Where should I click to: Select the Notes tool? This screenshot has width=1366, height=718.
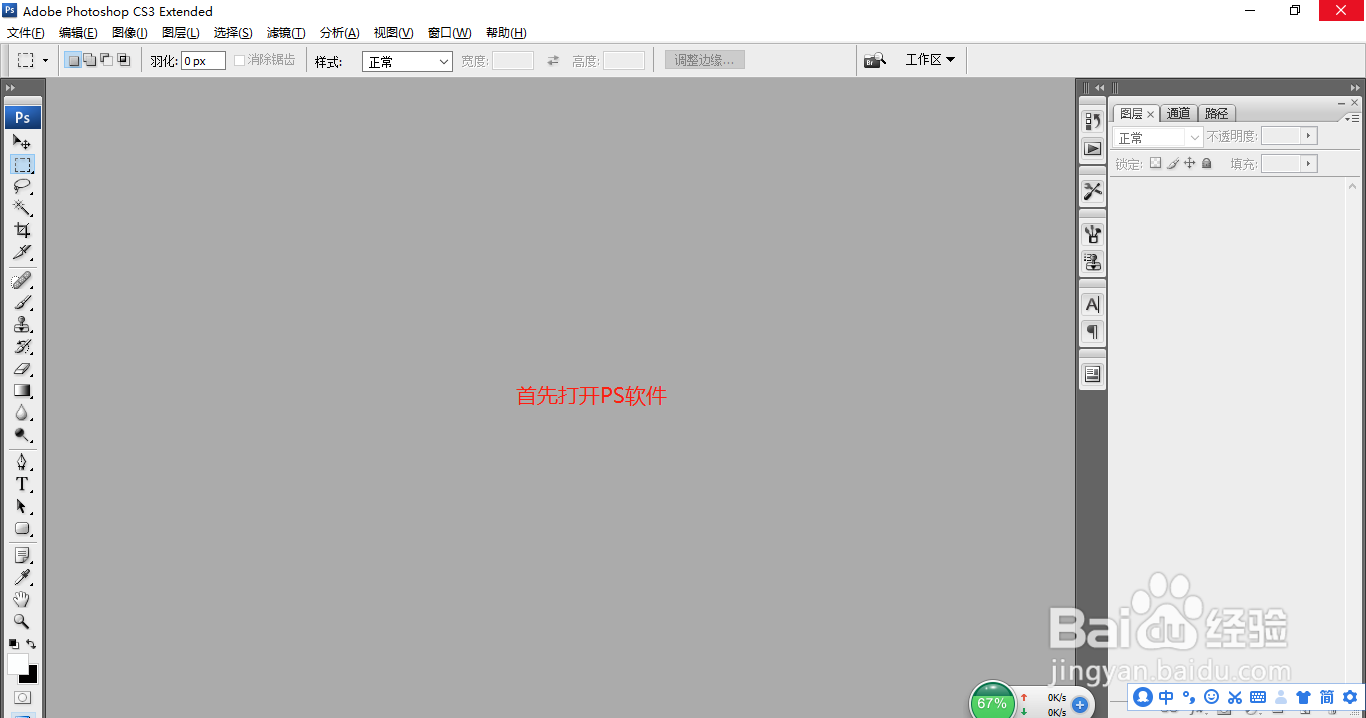click(22, 555)
